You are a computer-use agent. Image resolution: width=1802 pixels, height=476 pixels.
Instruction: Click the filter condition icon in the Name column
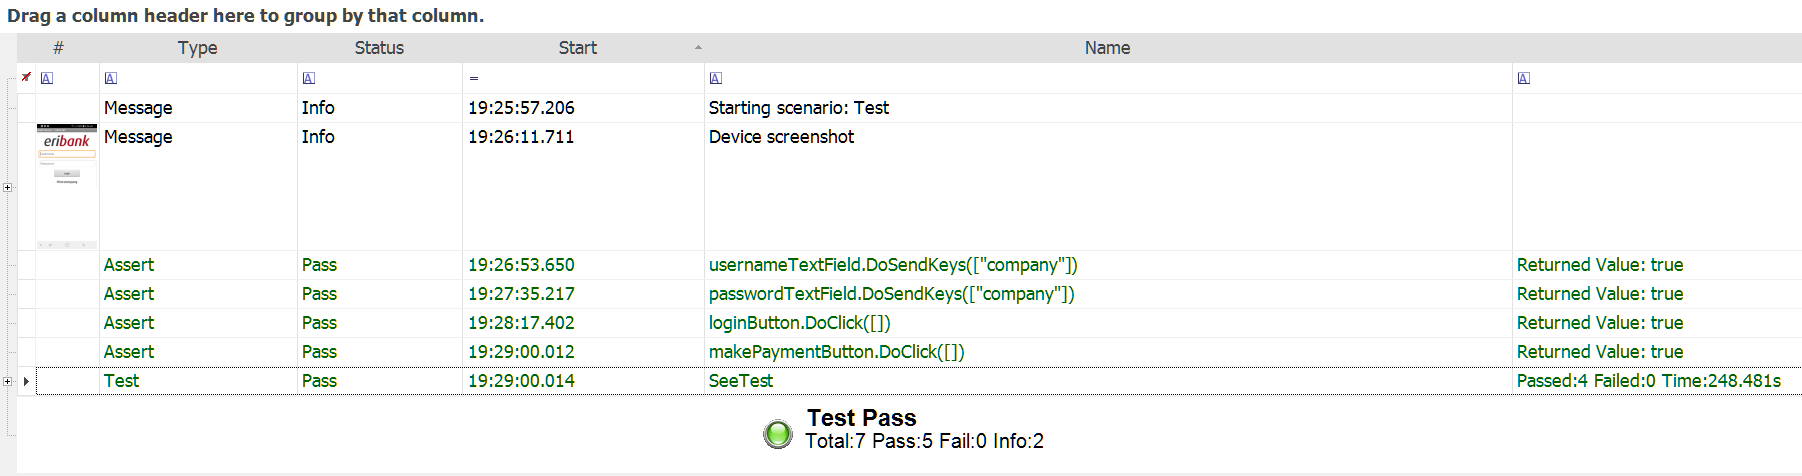(x=715, y=78)
